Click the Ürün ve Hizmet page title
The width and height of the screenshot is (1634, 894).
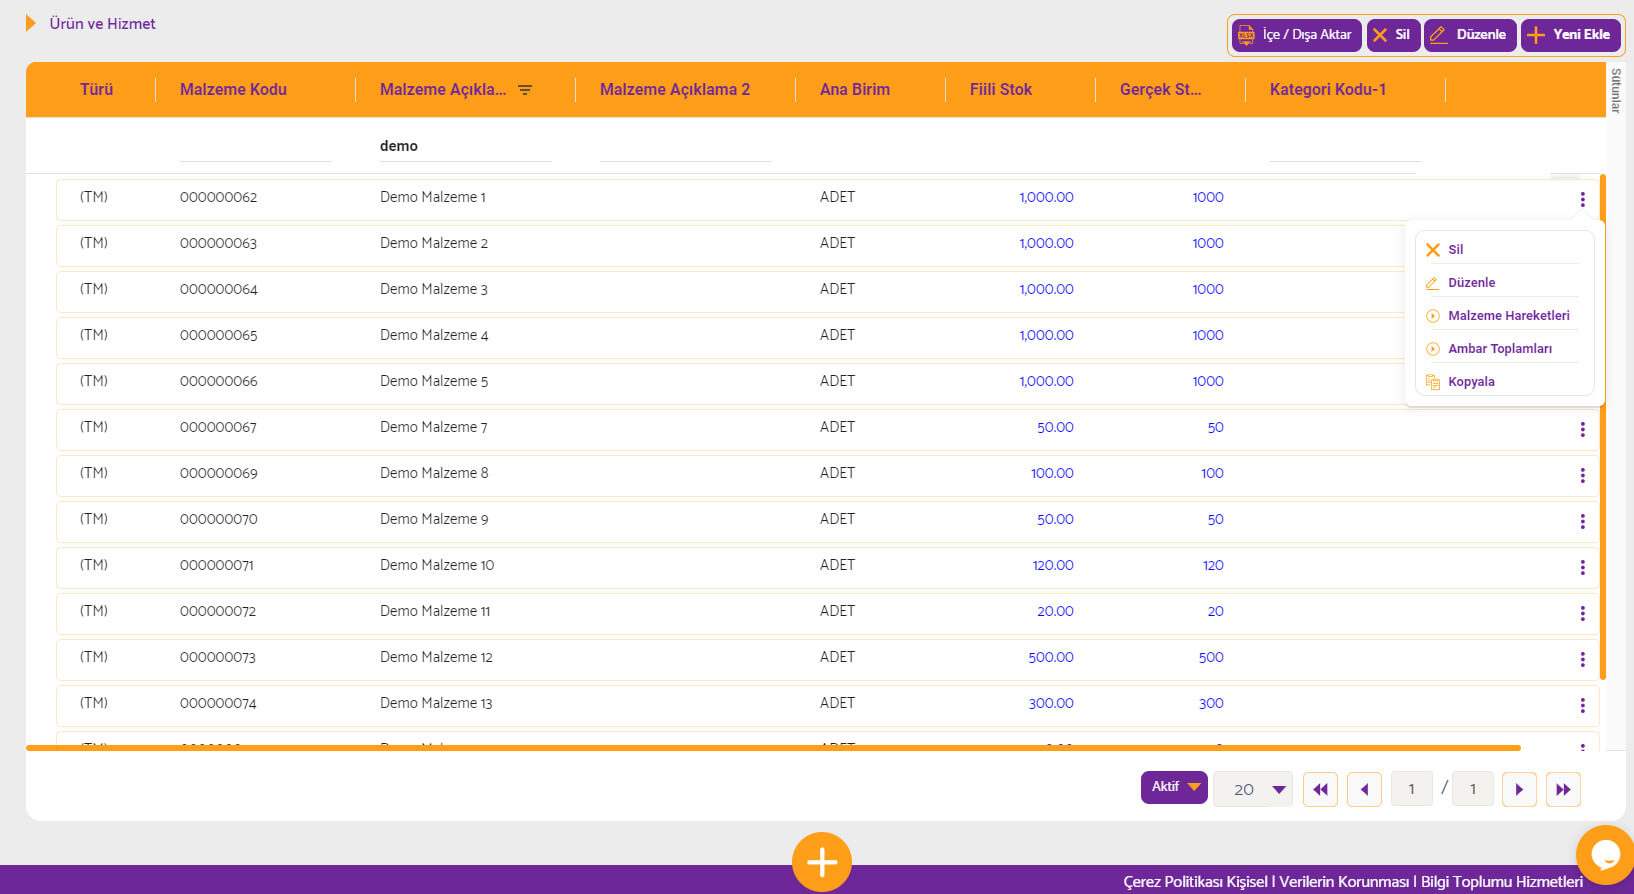coord(102,24)
